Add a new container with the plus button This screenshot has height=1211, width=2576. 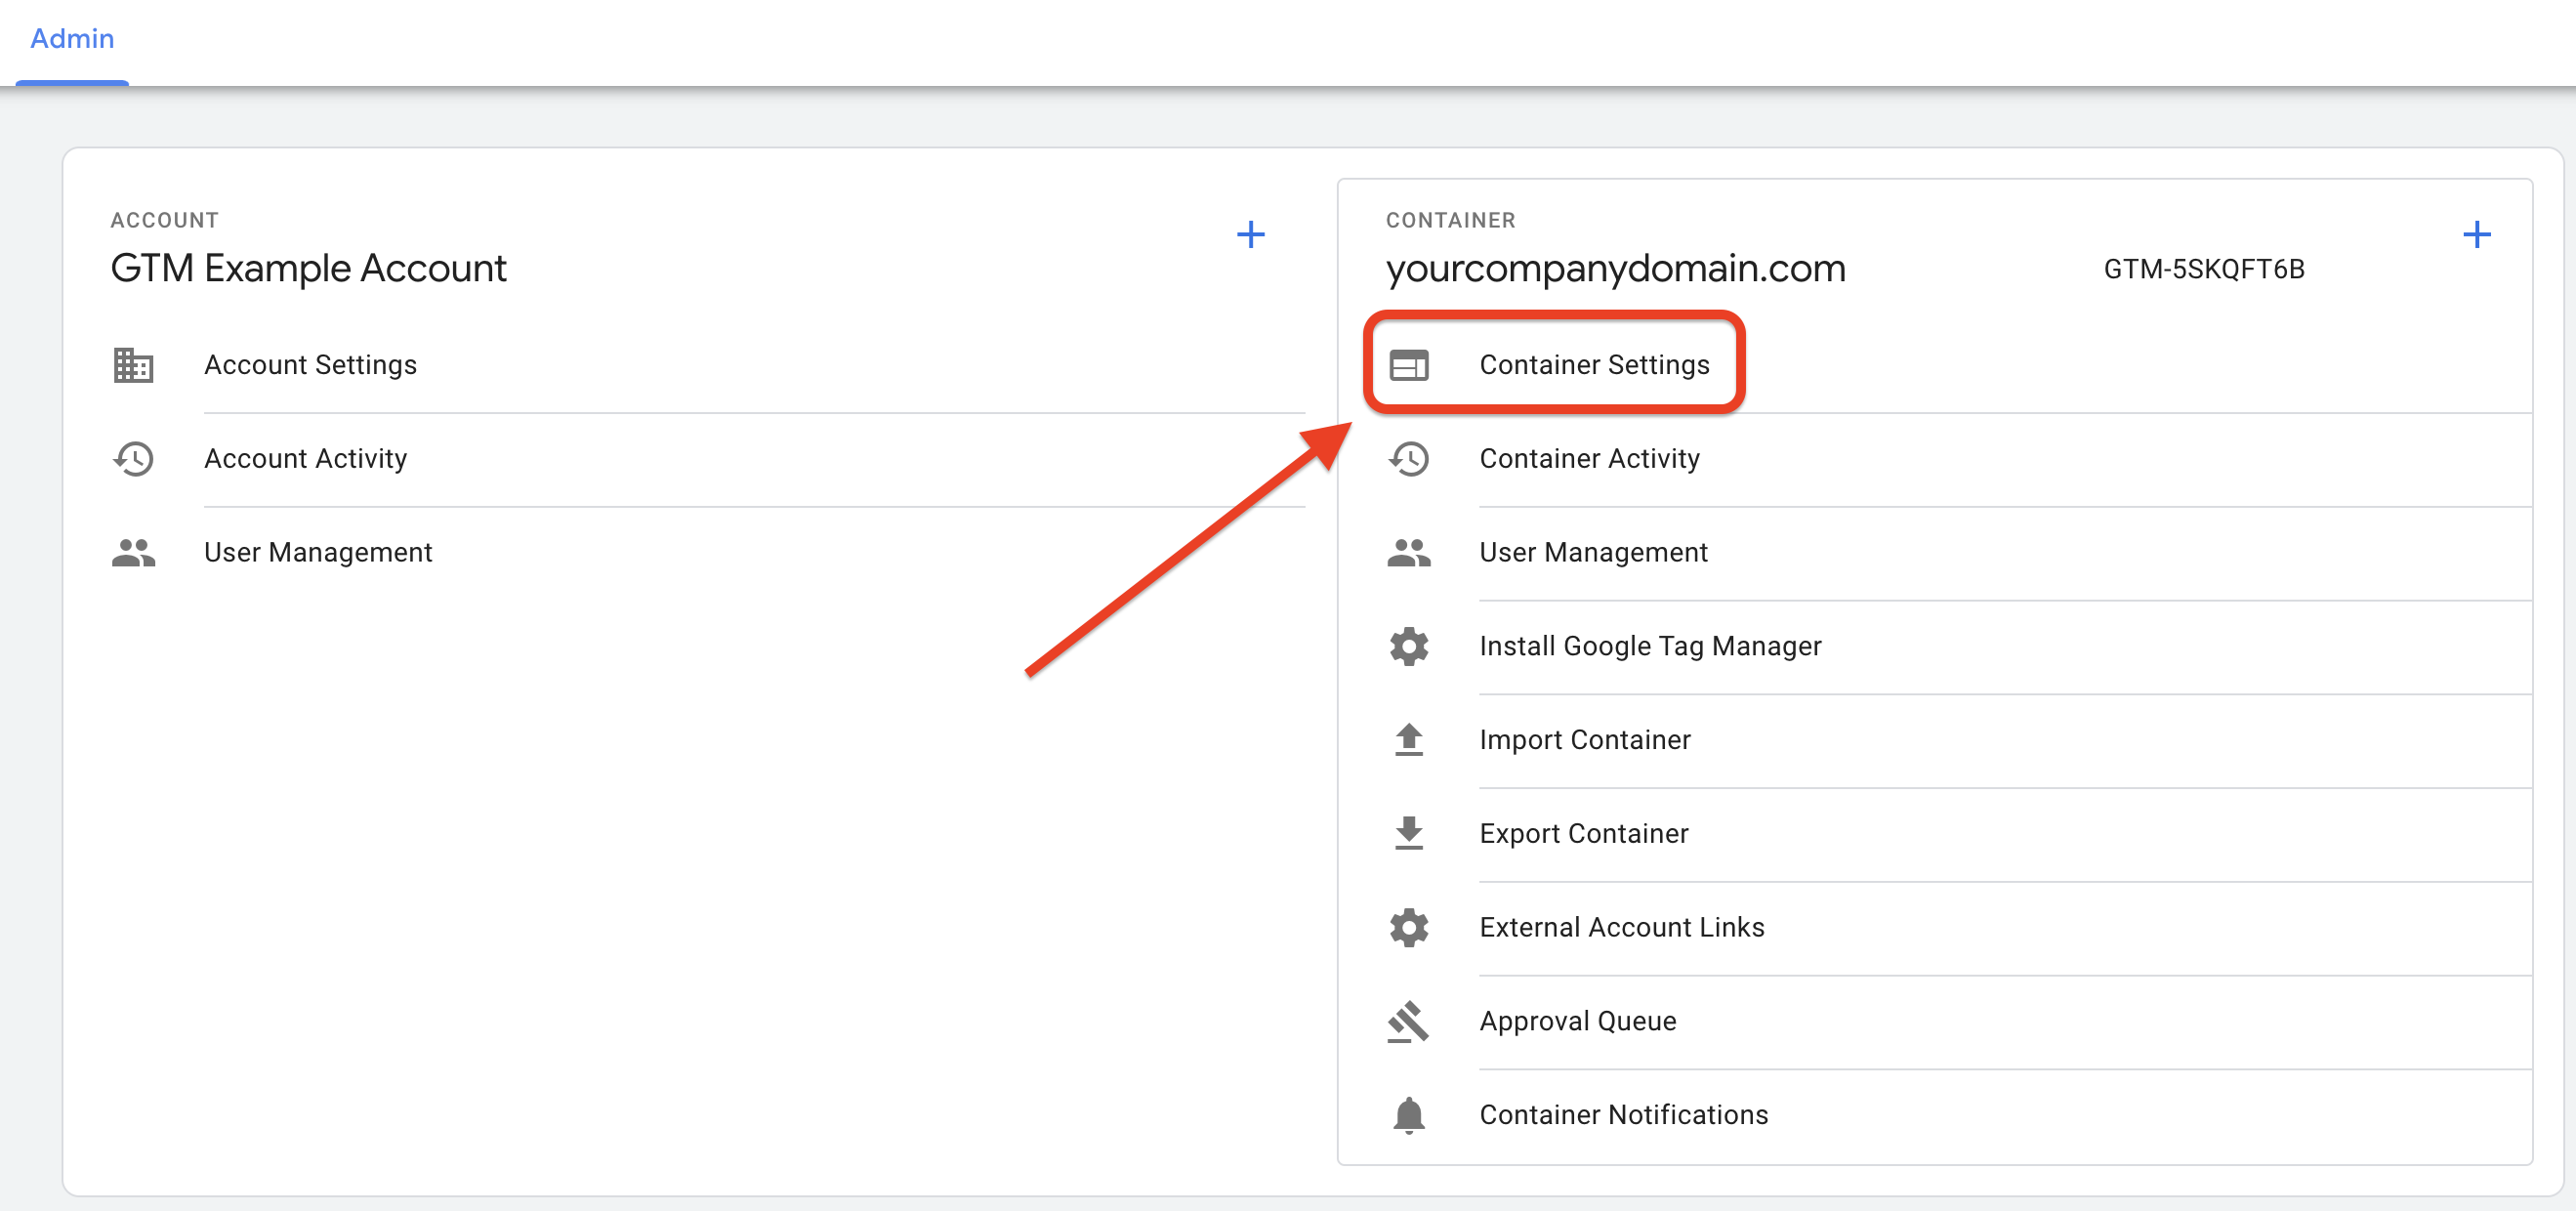2476,235
